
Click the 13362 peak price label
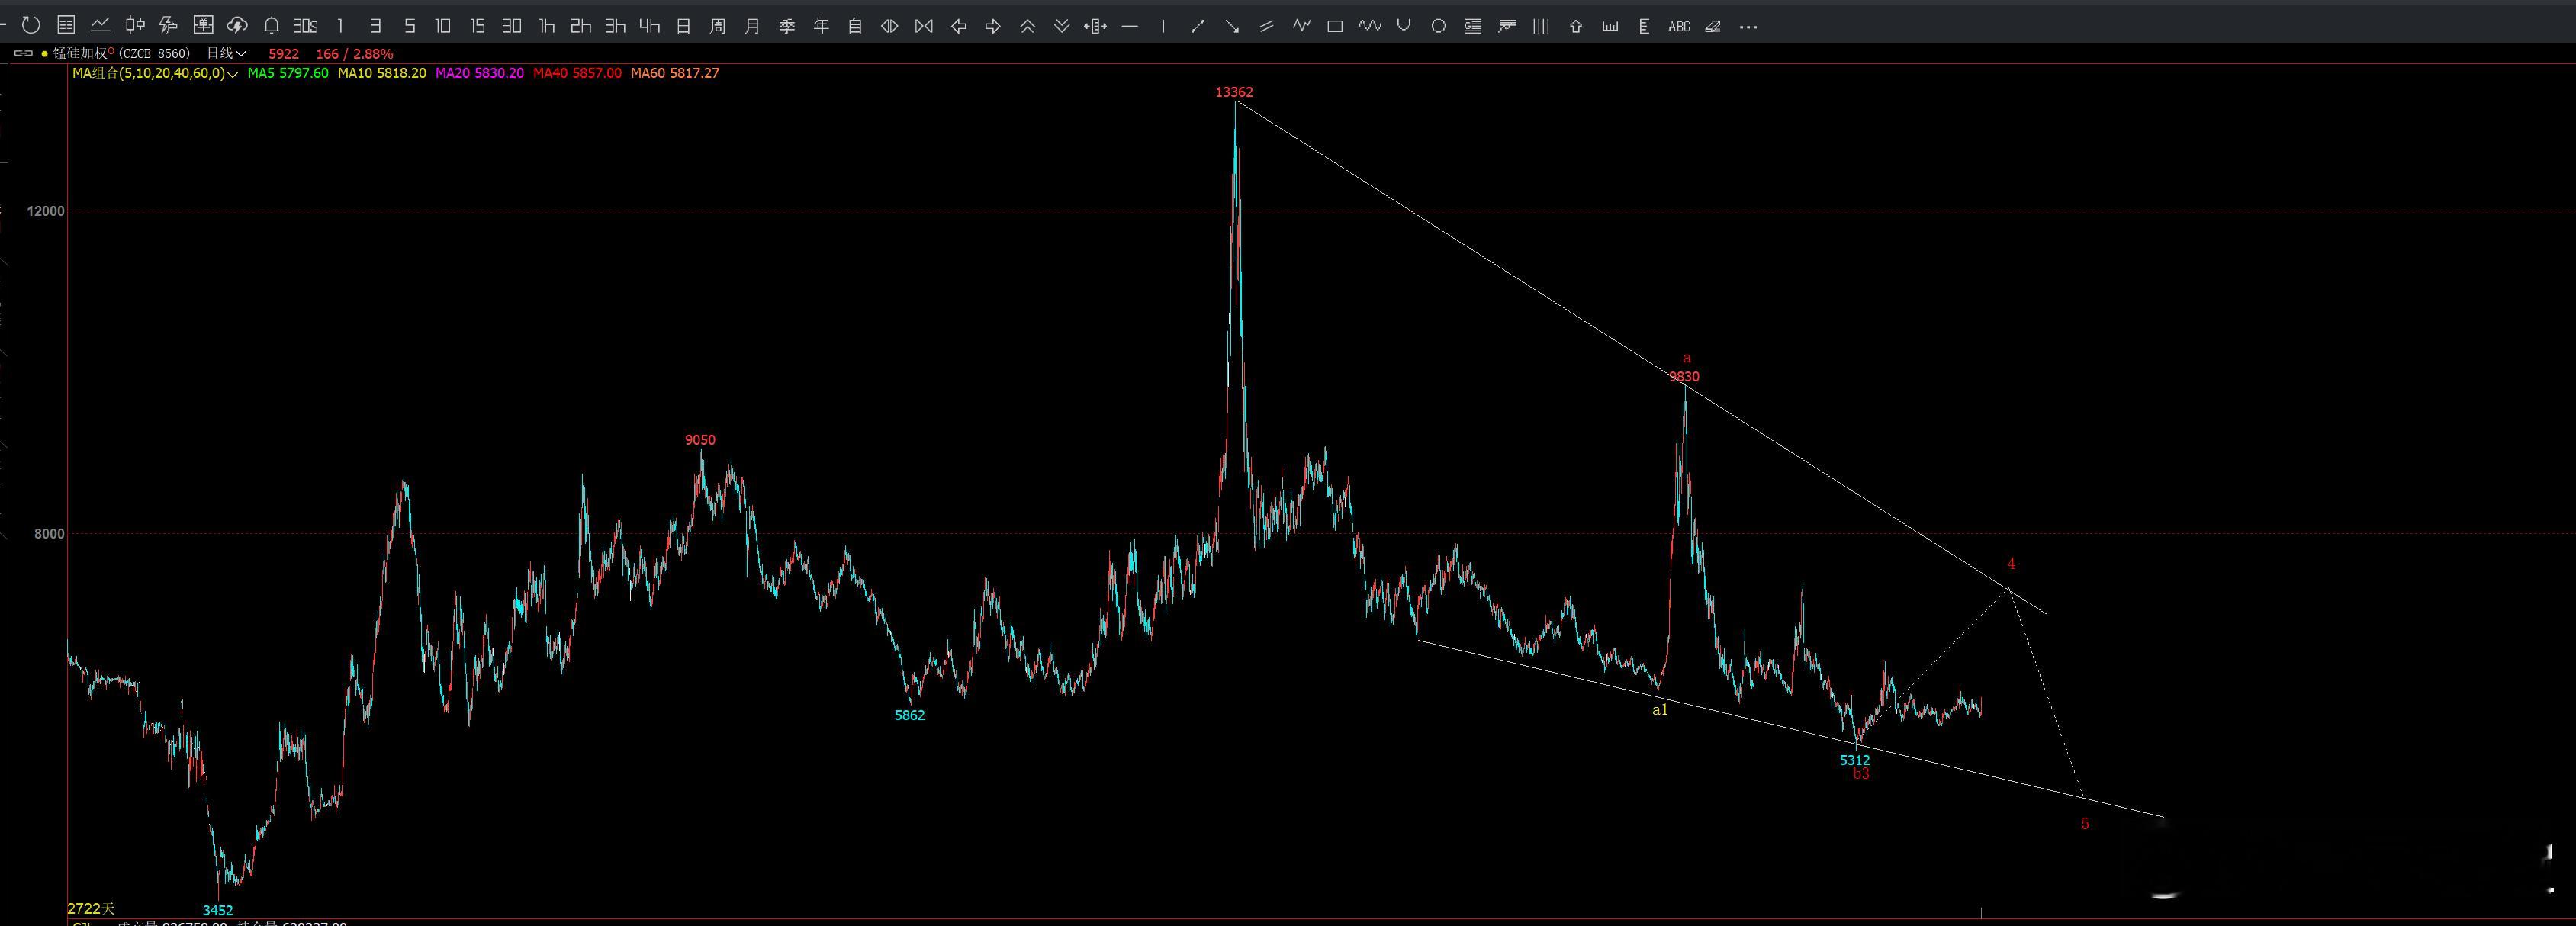pyautogui.click(x=1234, y=92)
